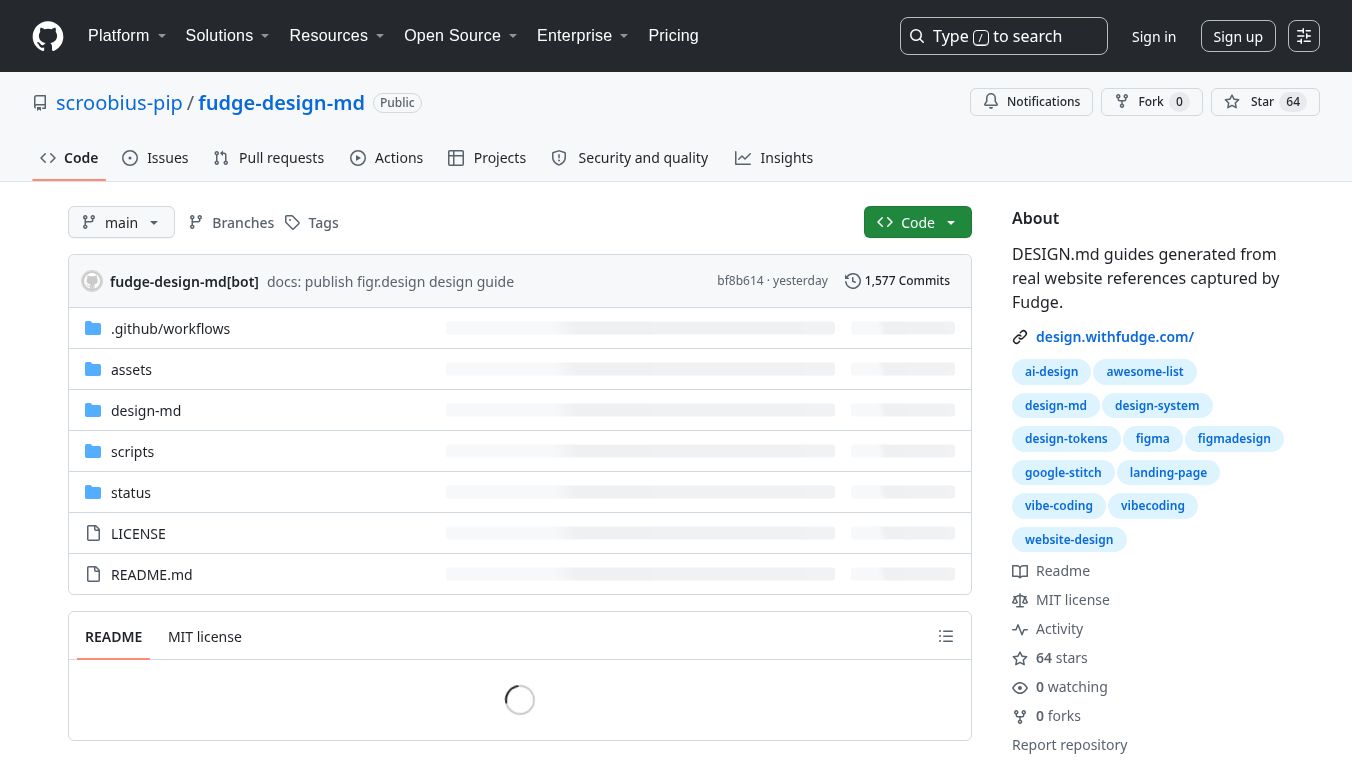Image resolution: width=1352 pixels, height=760 pixels.
Task: Click the history clock icon beside commits
Action: tap(853, 281)
